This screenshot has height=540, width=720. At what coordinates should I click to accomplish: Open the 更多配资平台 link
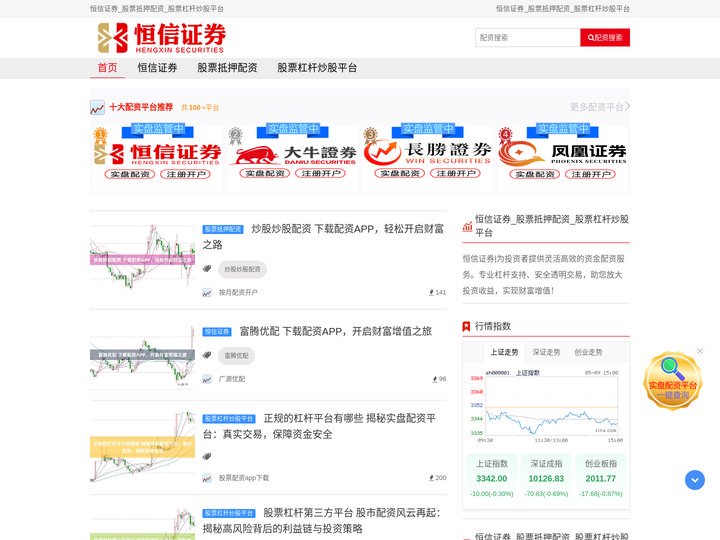tap(600, 107)
